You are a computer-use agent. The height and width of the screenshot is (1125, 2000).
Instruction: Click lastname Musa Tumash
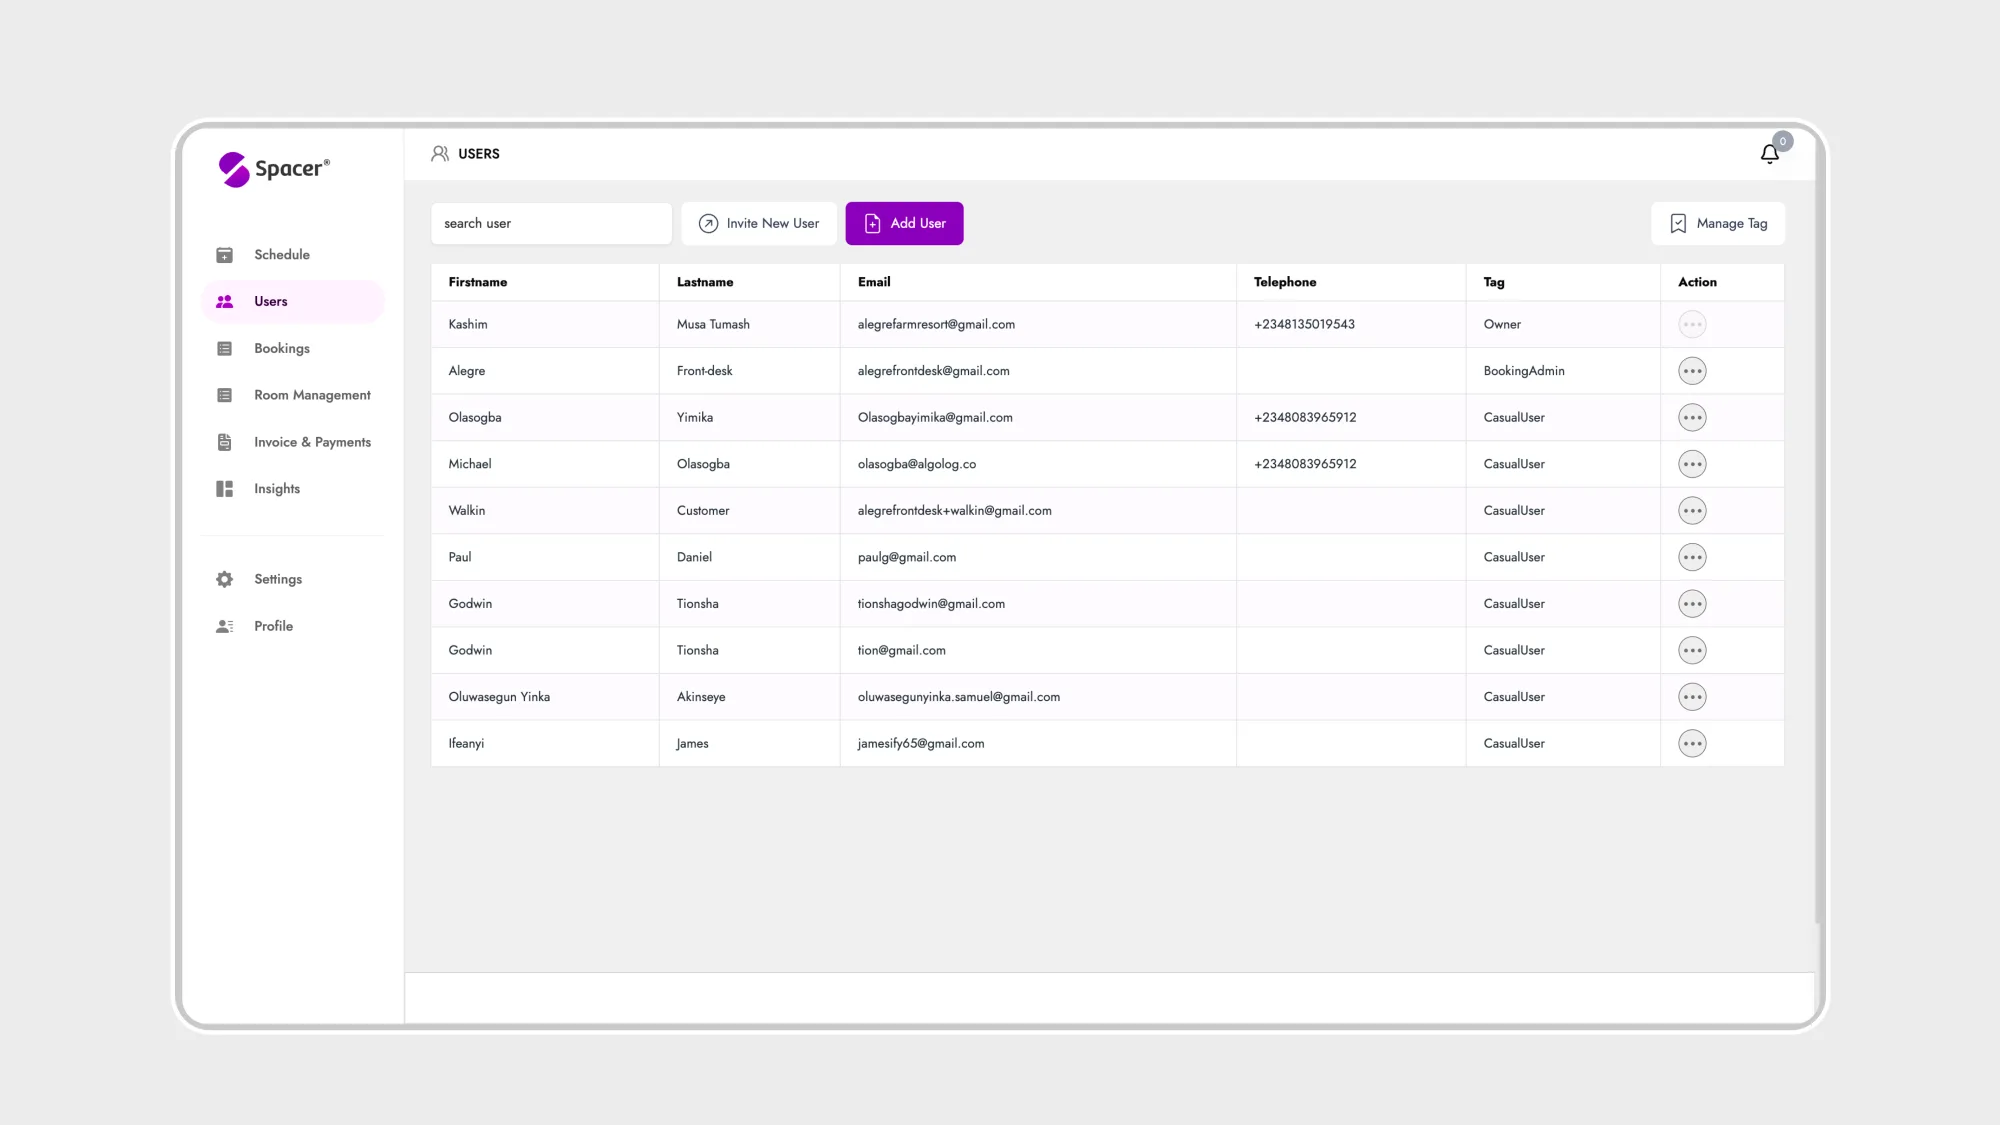(713, 324)
